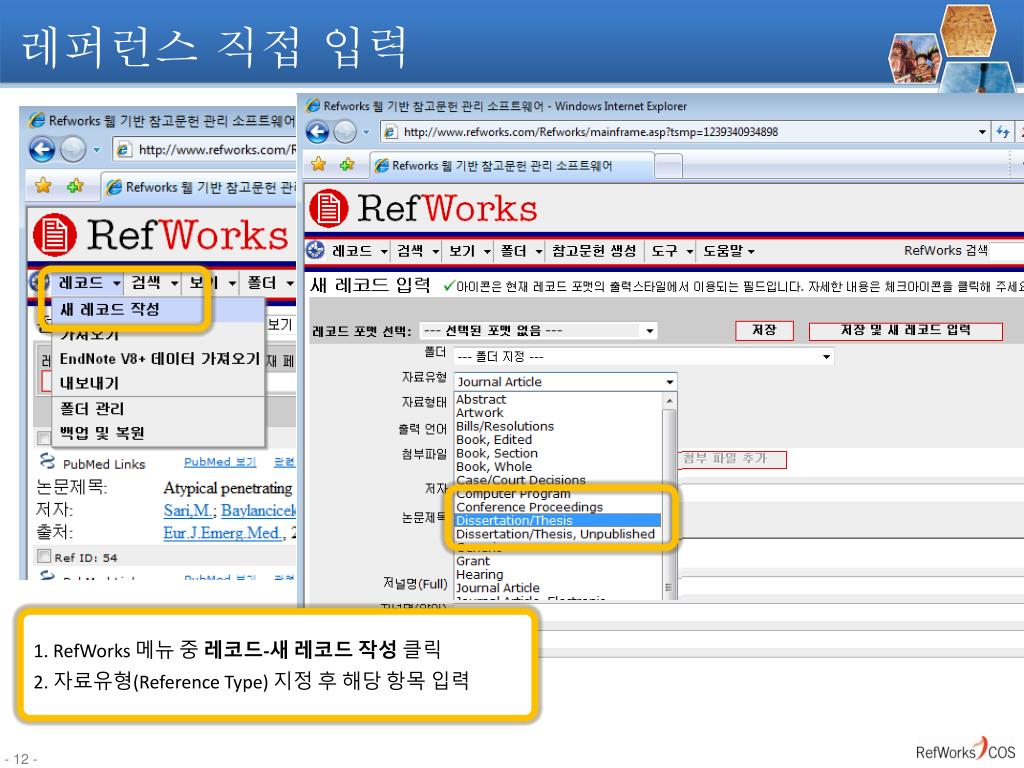
Task: Select Bills/Resolutions option
Action: (x=558, y=426)
